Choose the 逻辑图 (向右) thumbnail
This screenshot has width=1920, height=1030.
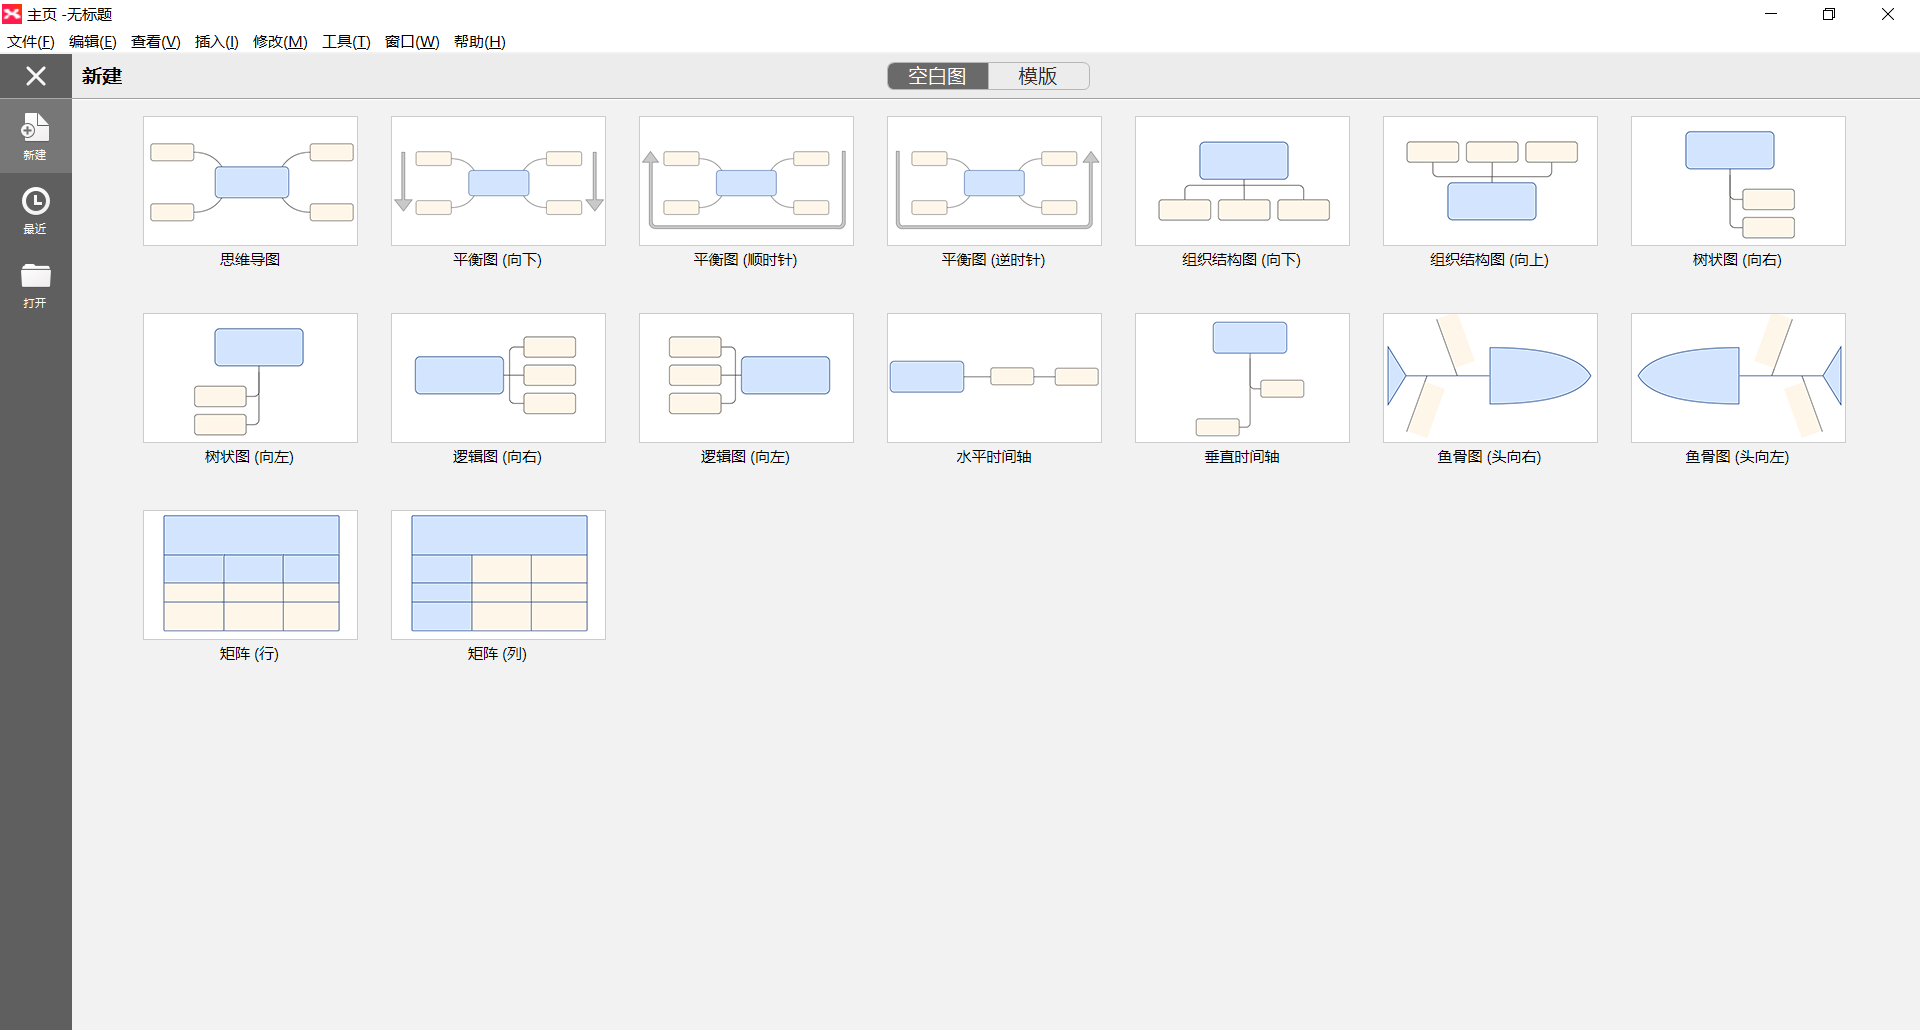point(498,378)
